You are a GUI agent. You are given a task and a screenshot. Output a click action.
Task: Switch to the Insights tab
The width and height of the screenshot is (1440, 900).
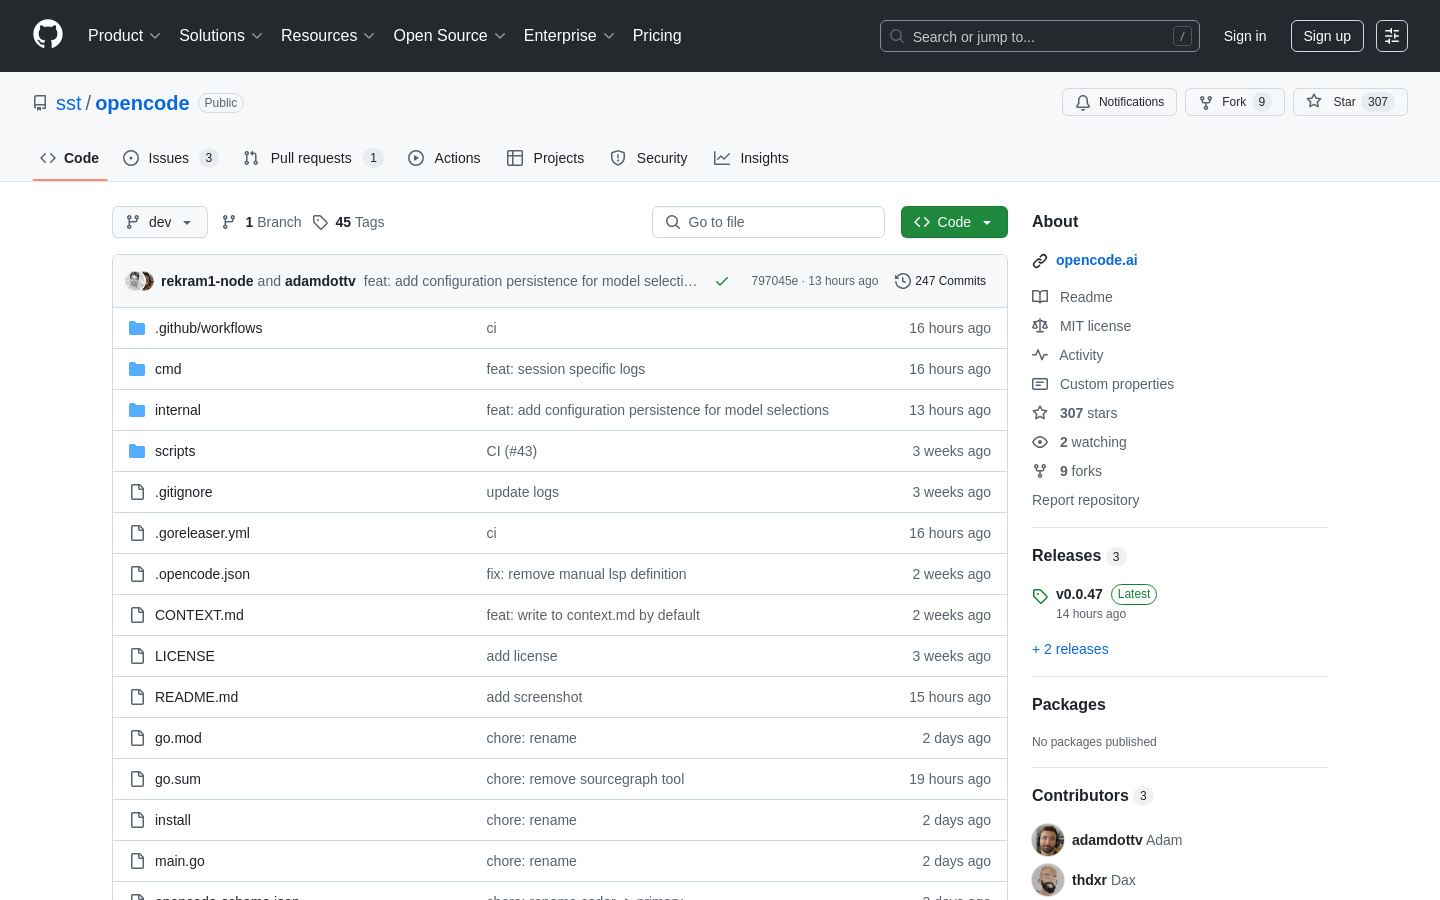(x=751, y=158)
